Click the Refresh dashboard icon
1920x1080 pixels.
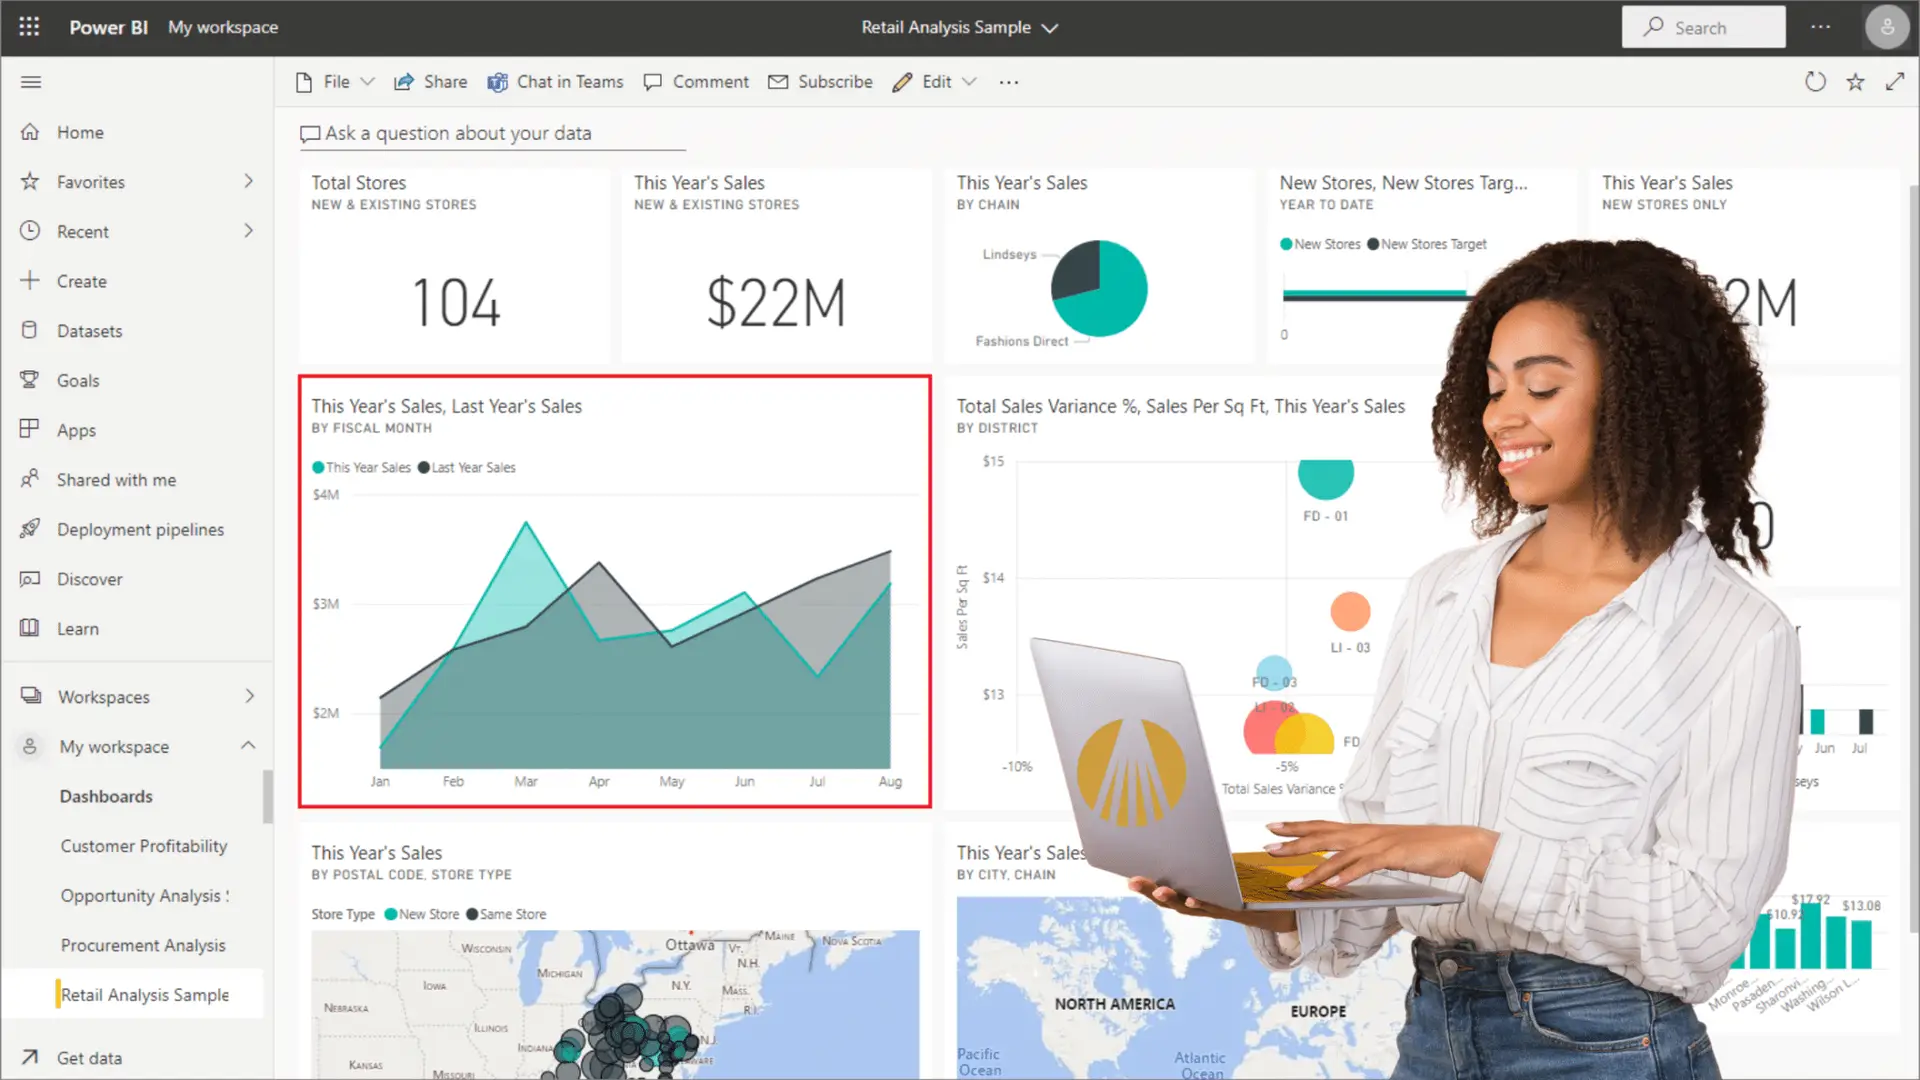pyautogui.click(x=1815, y=82)
